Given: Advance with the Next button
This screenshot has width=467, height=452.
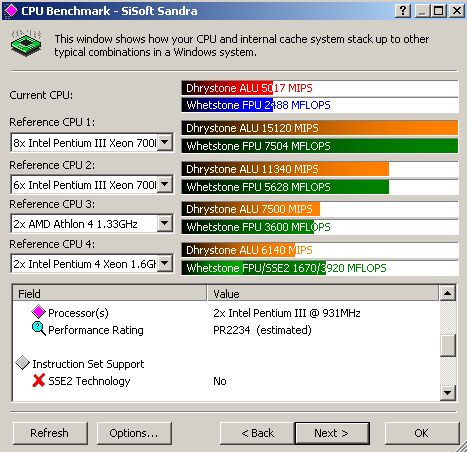Looking at the screenshot, I should (332, 433).
